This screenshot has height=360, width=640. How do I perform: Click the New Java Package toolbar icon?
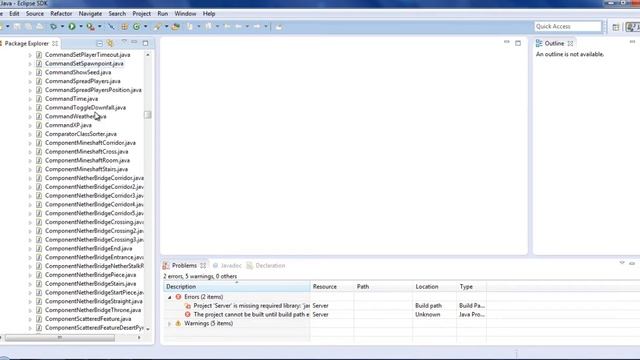click(124, 27)
